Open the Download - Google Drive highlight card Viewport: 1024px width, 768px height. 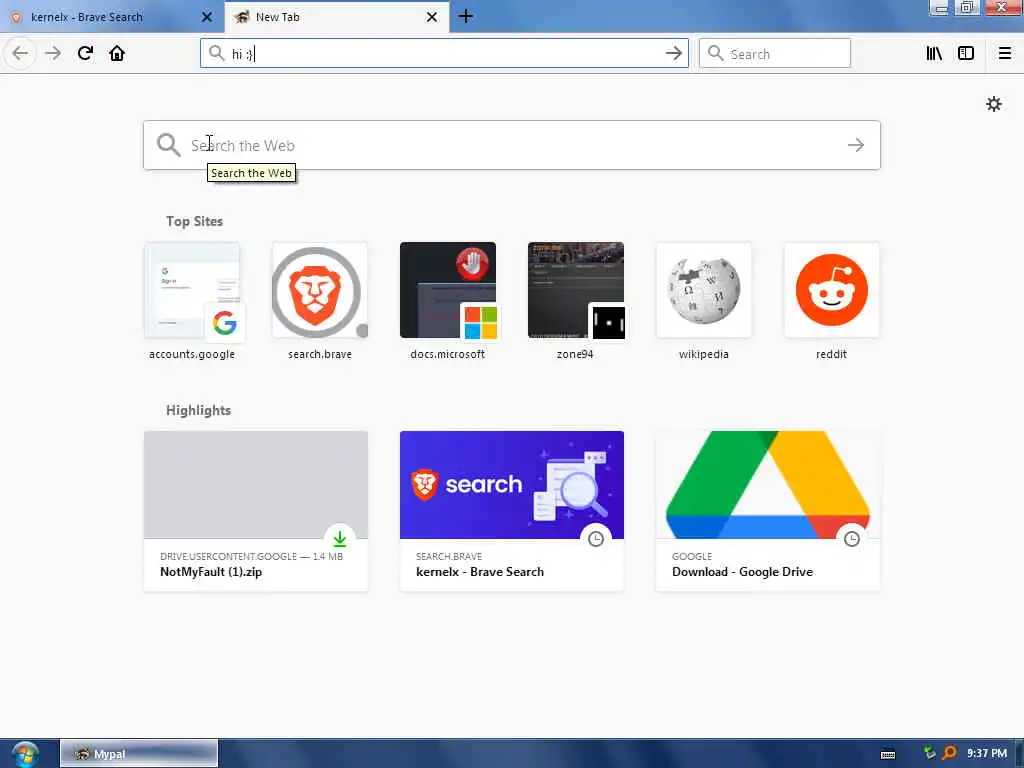(768, 511)
